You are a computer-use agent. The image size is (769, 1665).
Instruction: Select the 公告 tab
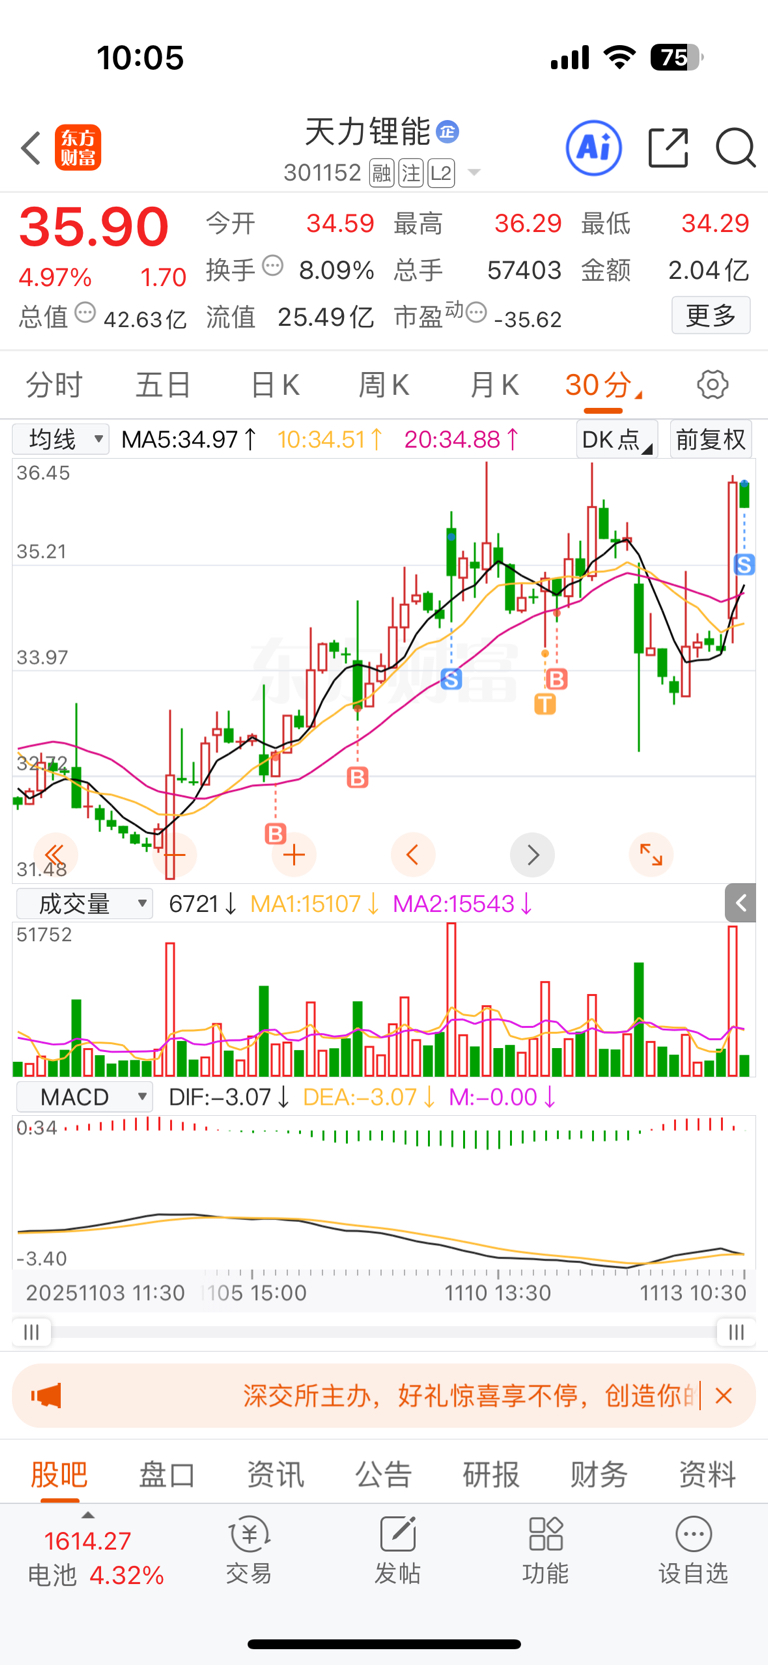pos(383,1473)
